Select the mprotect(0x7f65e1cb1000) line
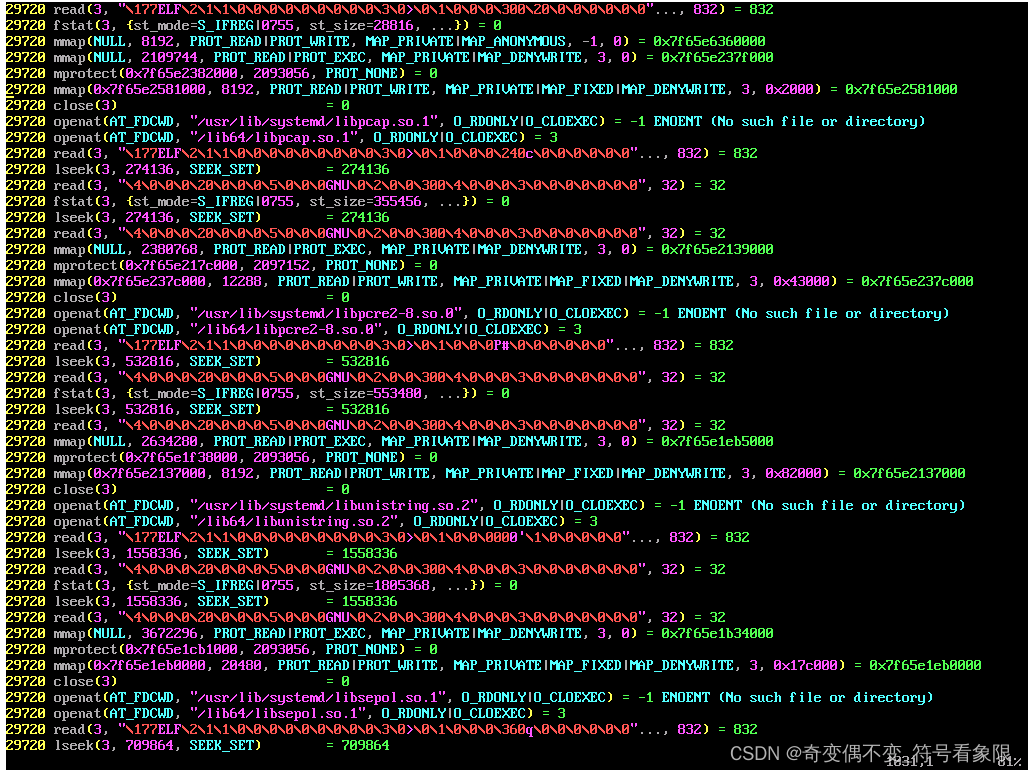The image size is (1028, 773). pyautogui.click(x=222, y=650)
